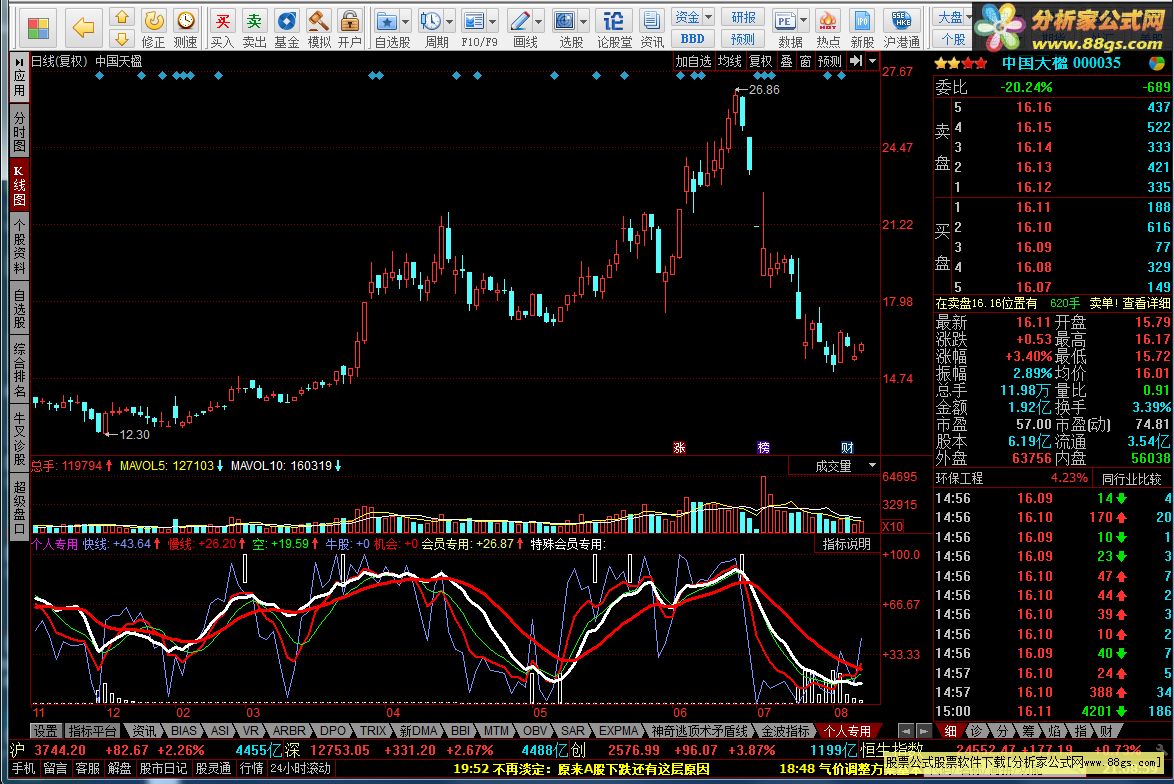Click the small orange up arrow icon
Screen dimensions: 1174x784
pos(122,16)
